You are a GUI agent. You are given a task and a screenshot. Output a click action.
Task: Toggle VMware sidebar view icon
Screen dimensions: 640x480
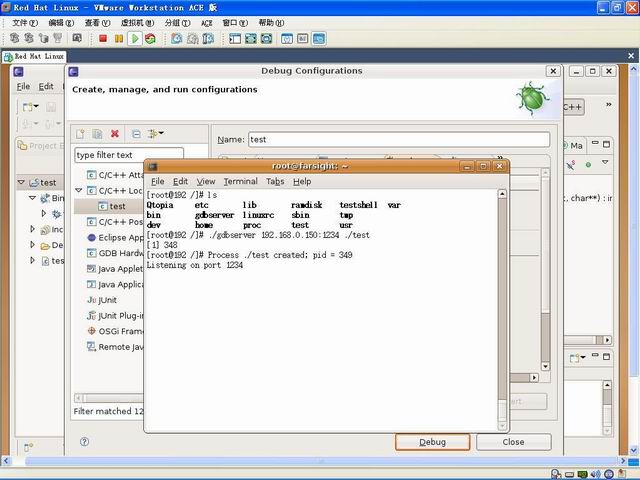pos(235,39)
